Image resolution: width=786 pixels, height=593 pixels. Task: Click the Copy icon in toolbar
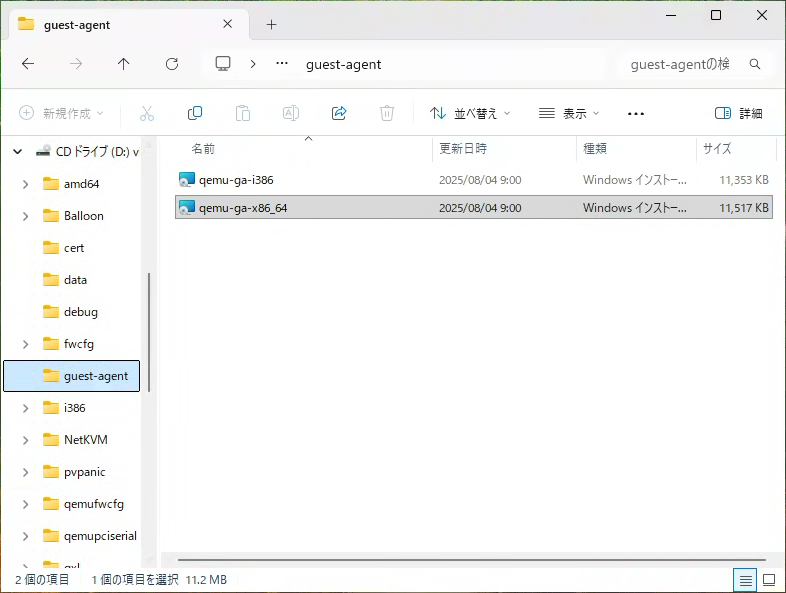(x=194, y=113)
